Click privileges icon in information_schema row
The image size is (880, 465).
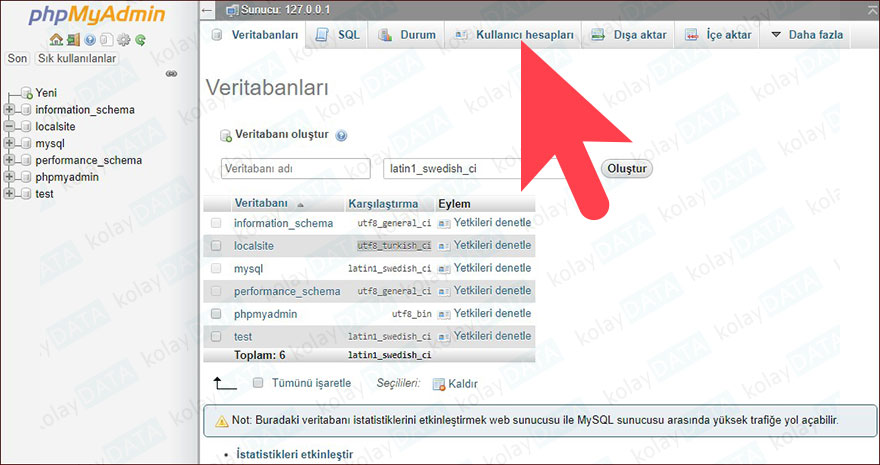[444, 223]
